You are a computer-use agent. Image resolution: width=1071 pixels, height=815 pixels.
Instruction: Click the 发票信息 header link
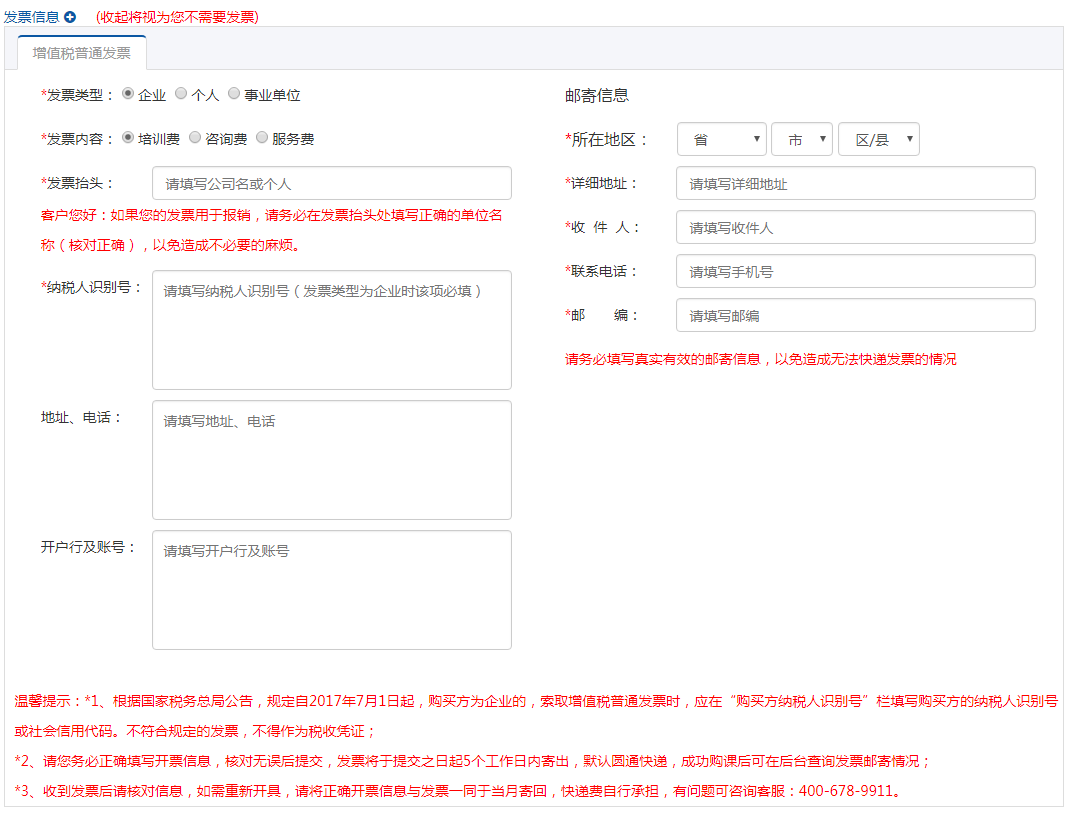click(31, 17)
